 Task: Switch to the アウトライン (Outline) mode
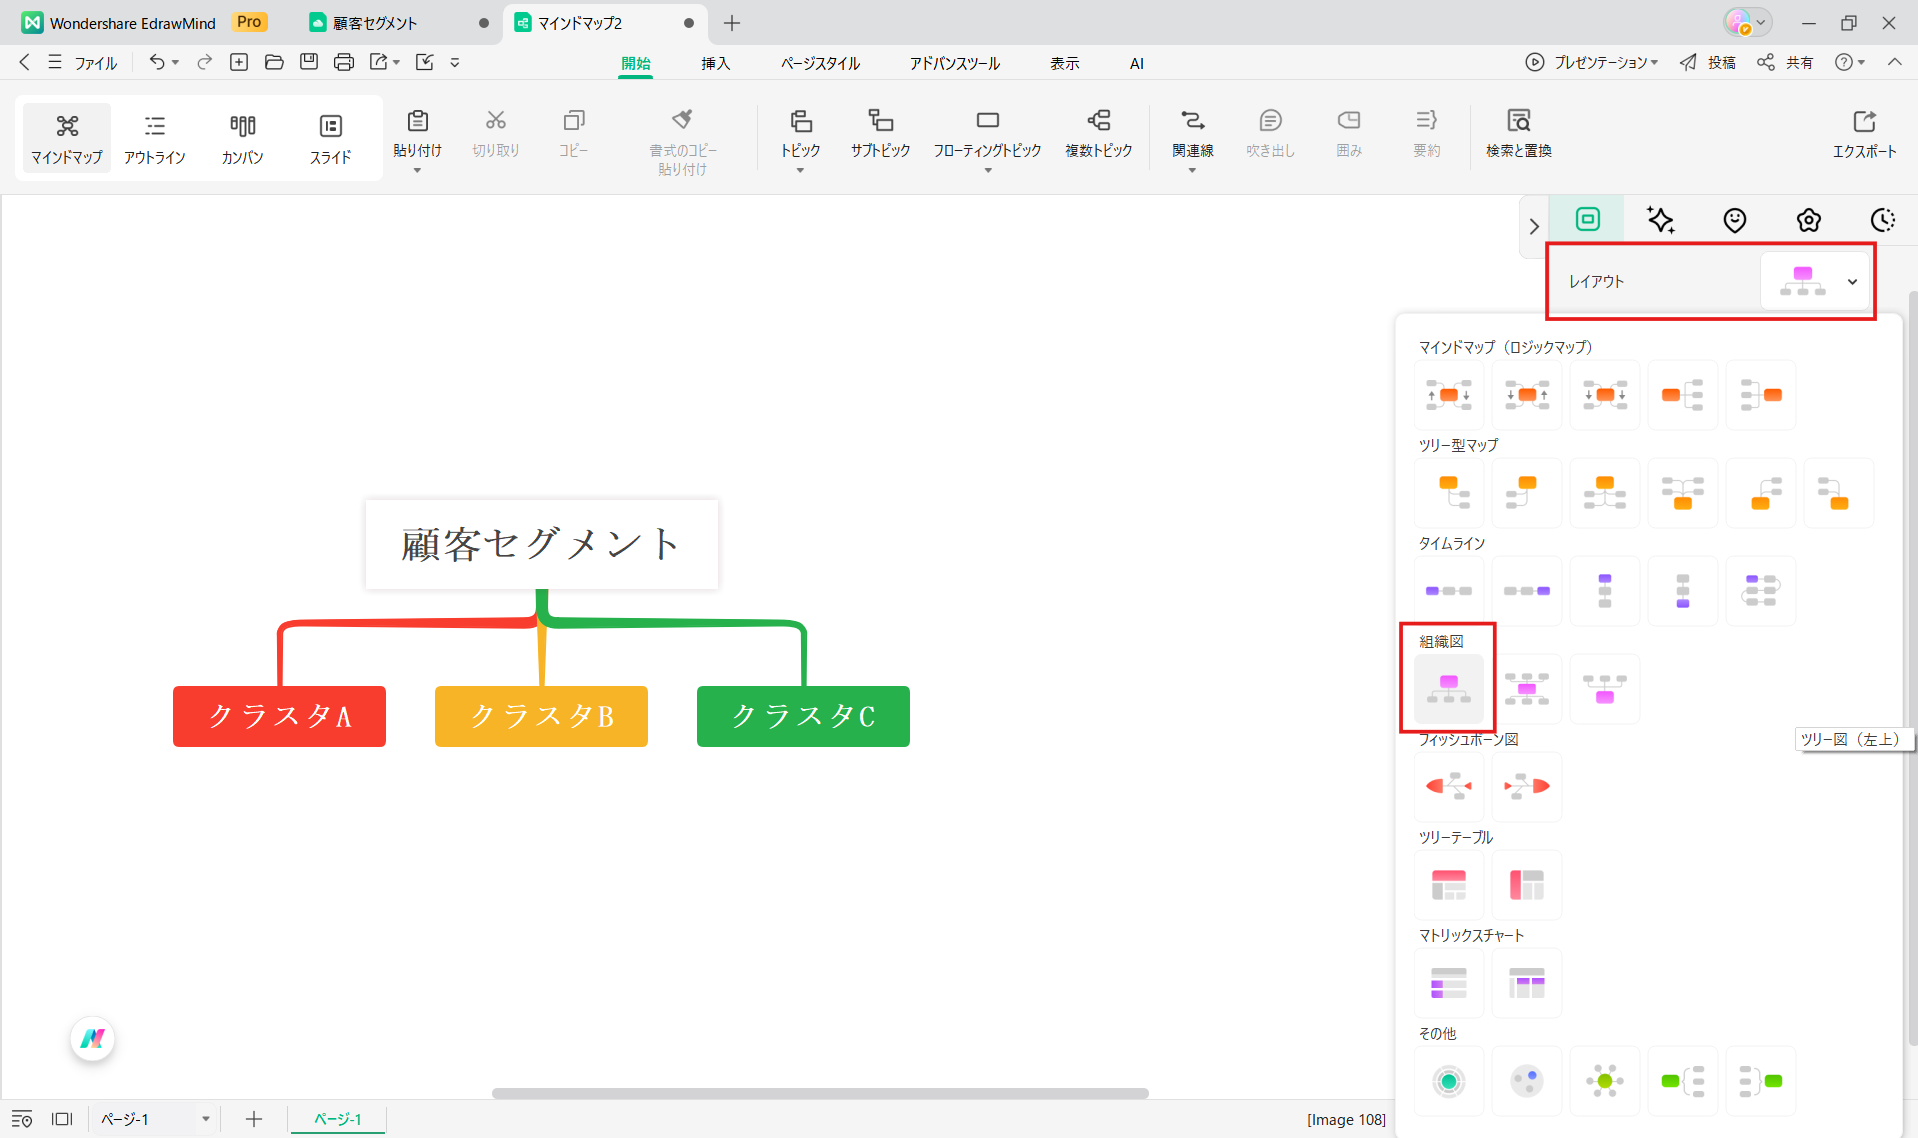pyautogui.click(x=155, y=137)
